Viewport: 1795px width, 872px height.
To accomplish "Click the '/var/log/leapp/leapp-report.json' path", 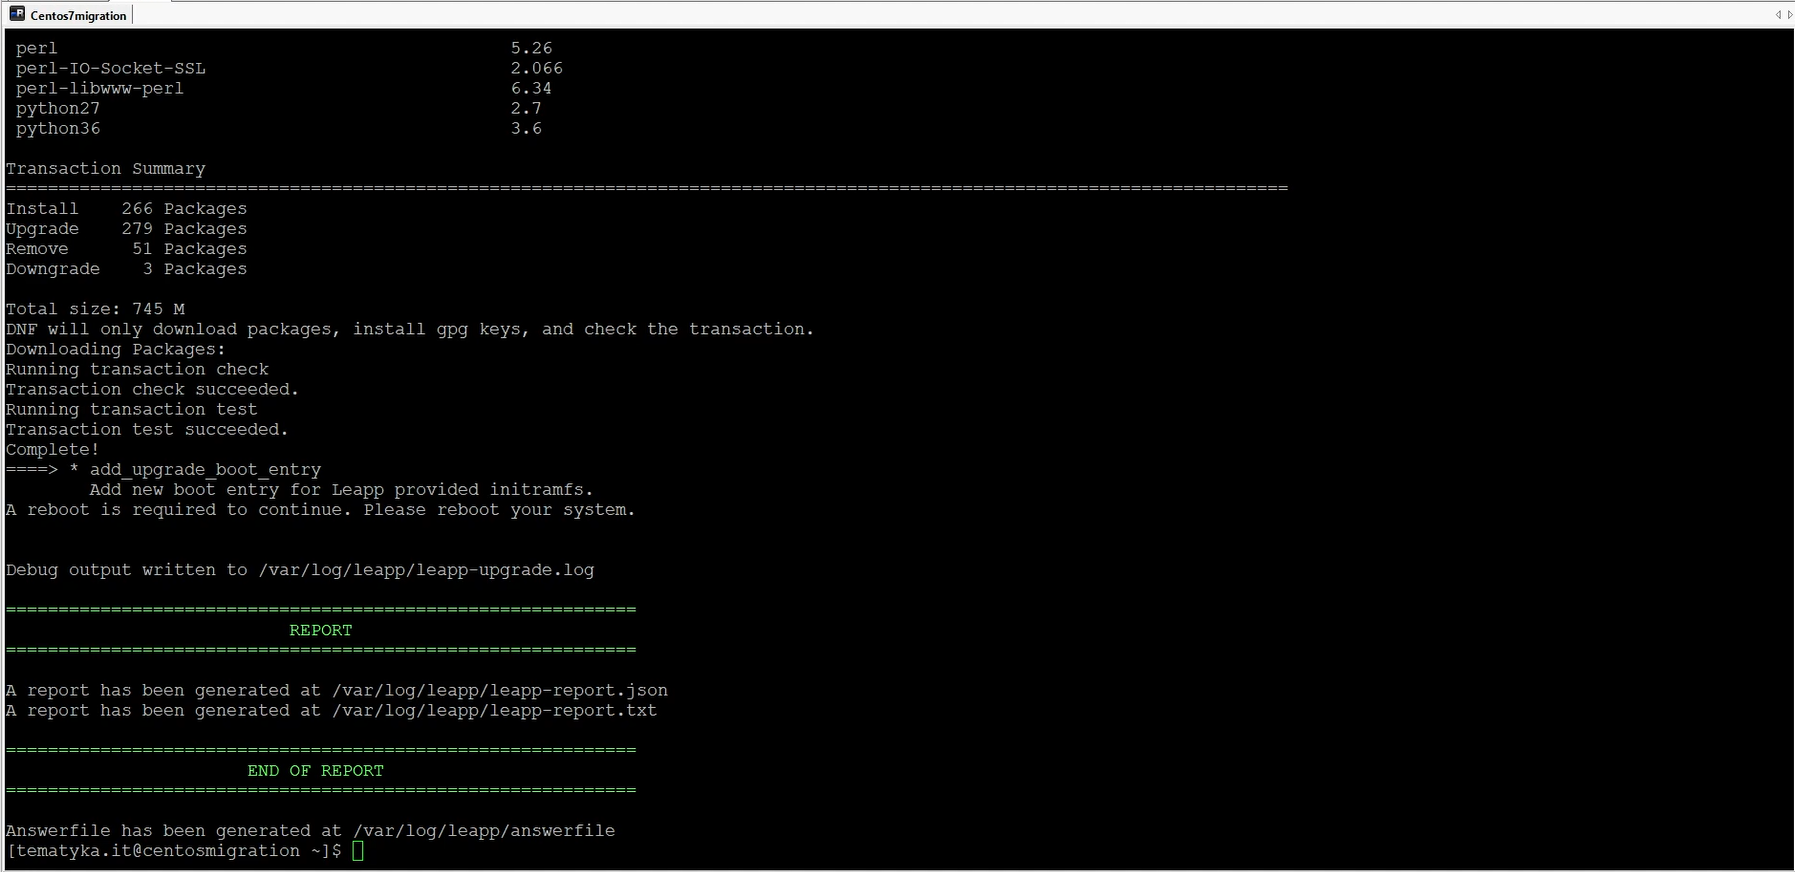I will pos(500,690).
